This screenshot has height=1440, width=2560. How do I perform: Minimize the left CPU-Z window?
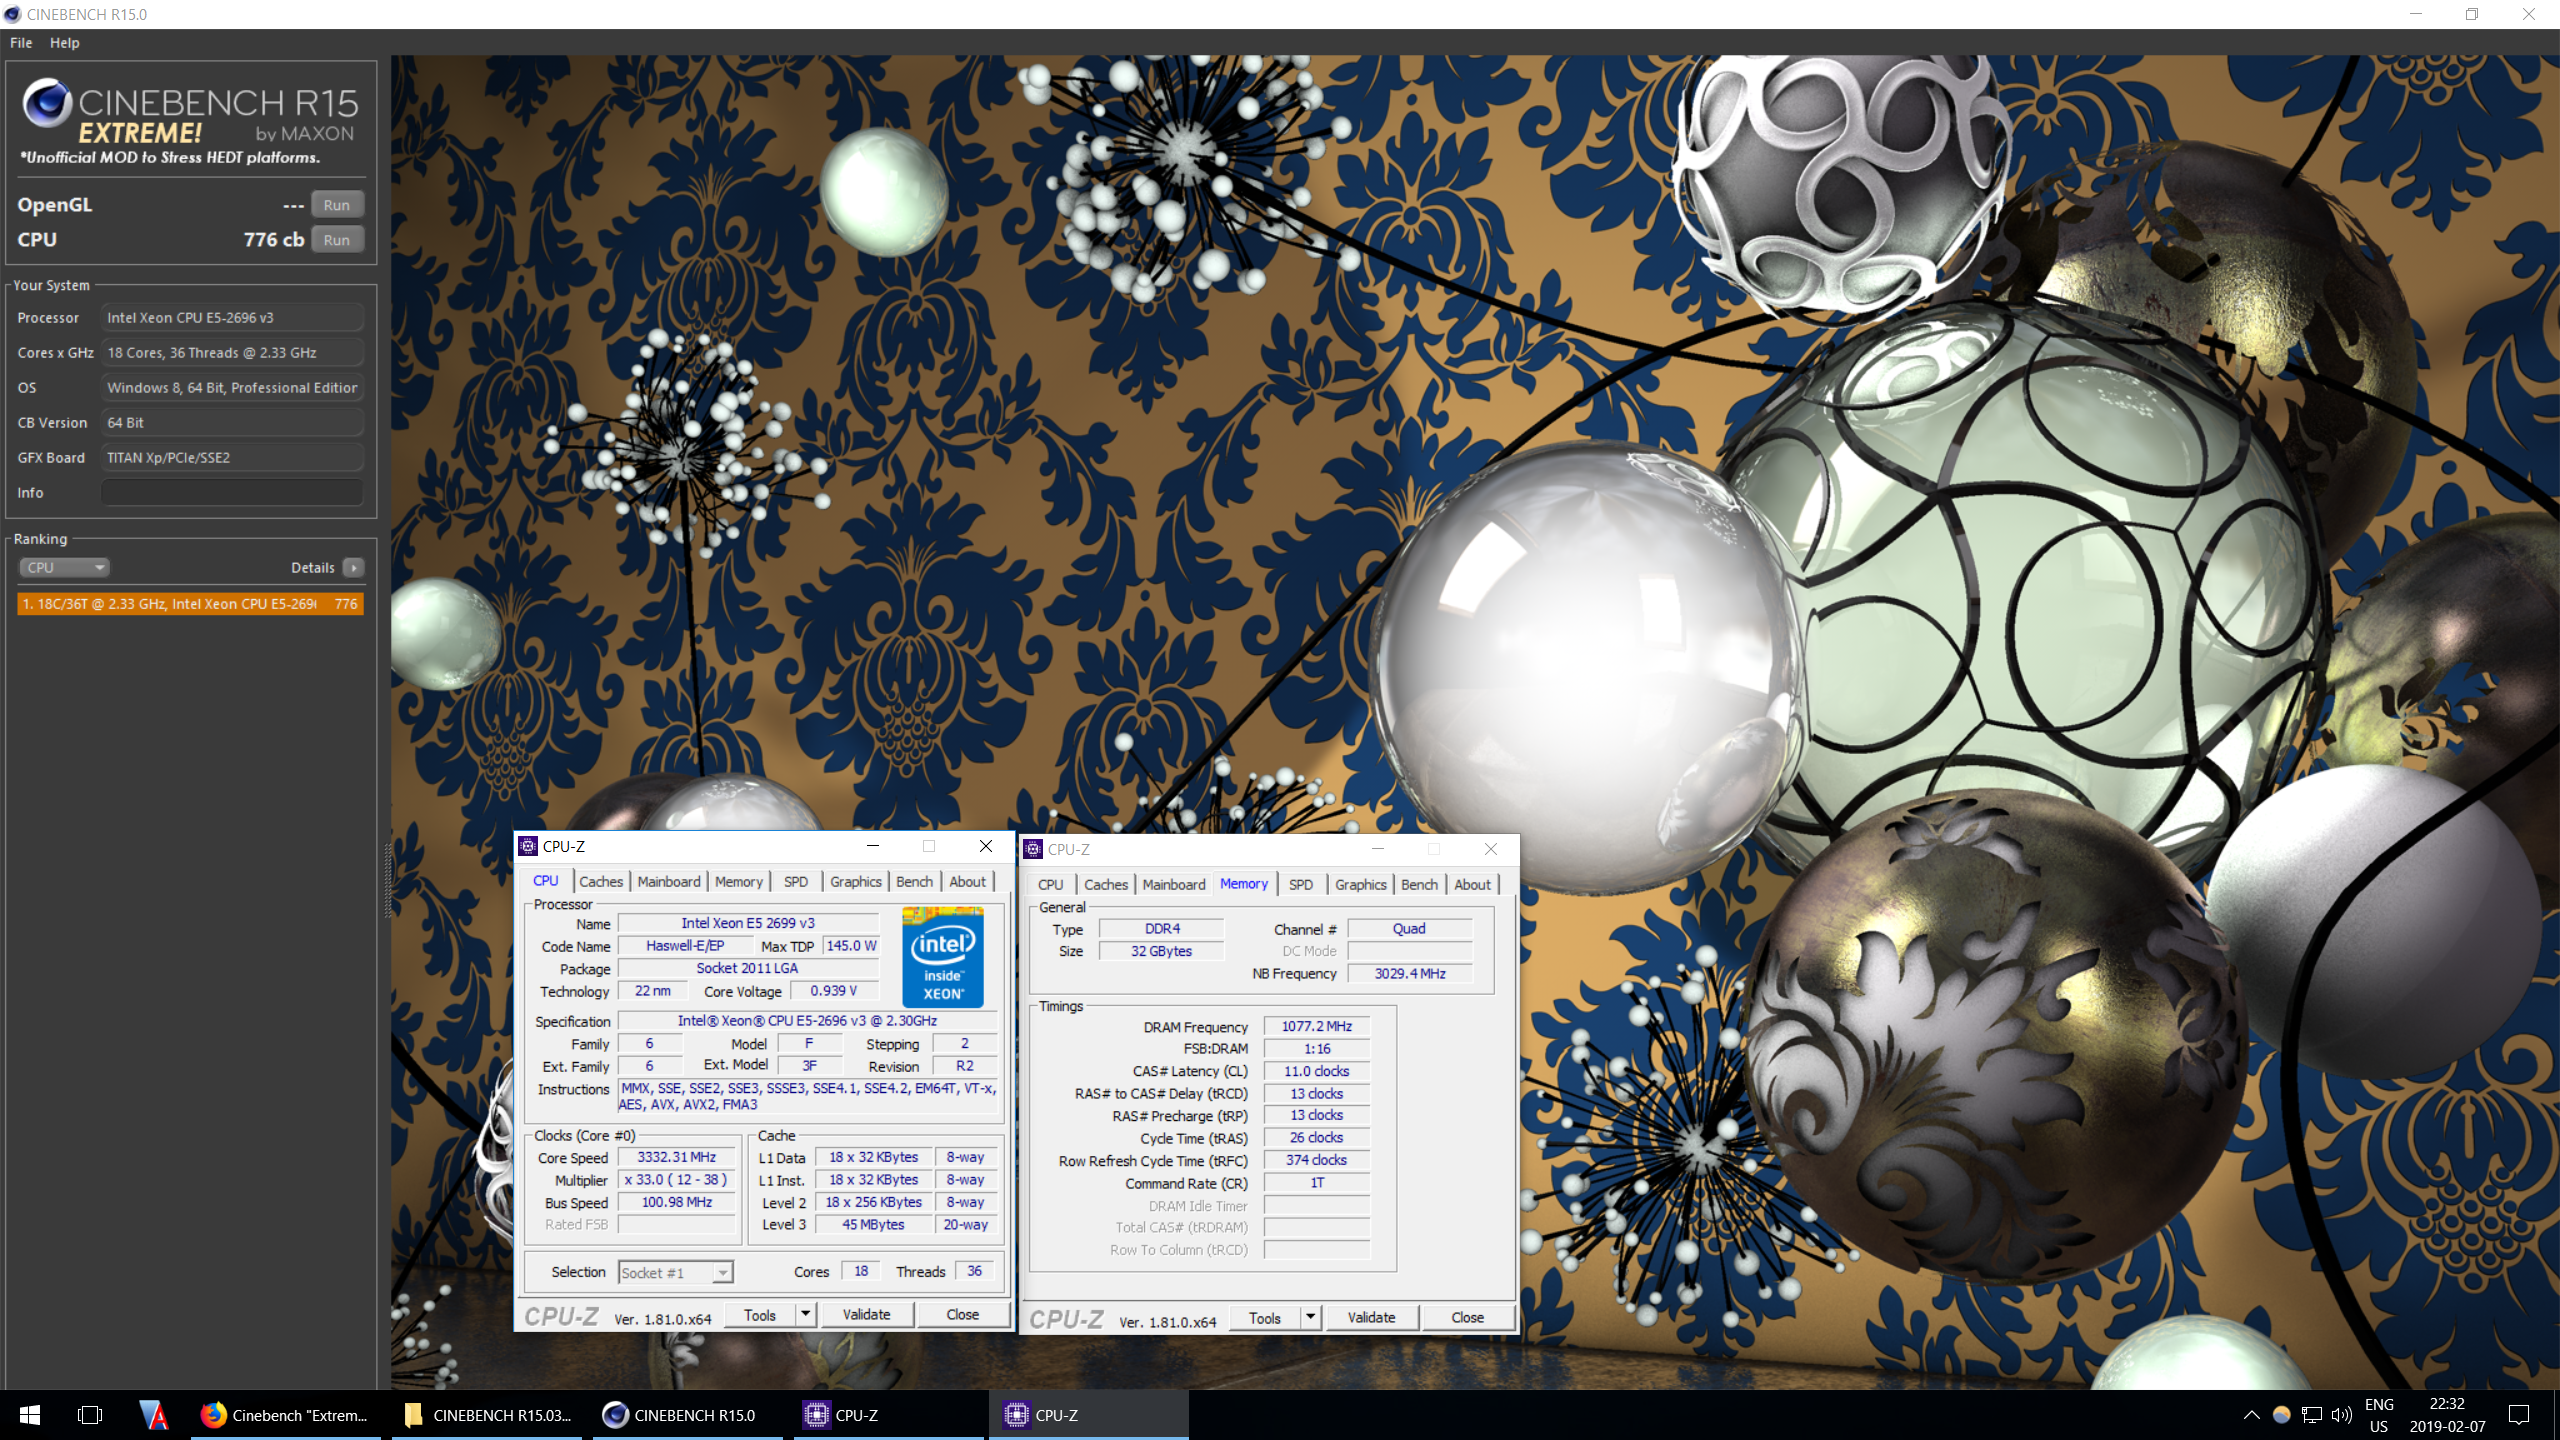coord(873,846)
